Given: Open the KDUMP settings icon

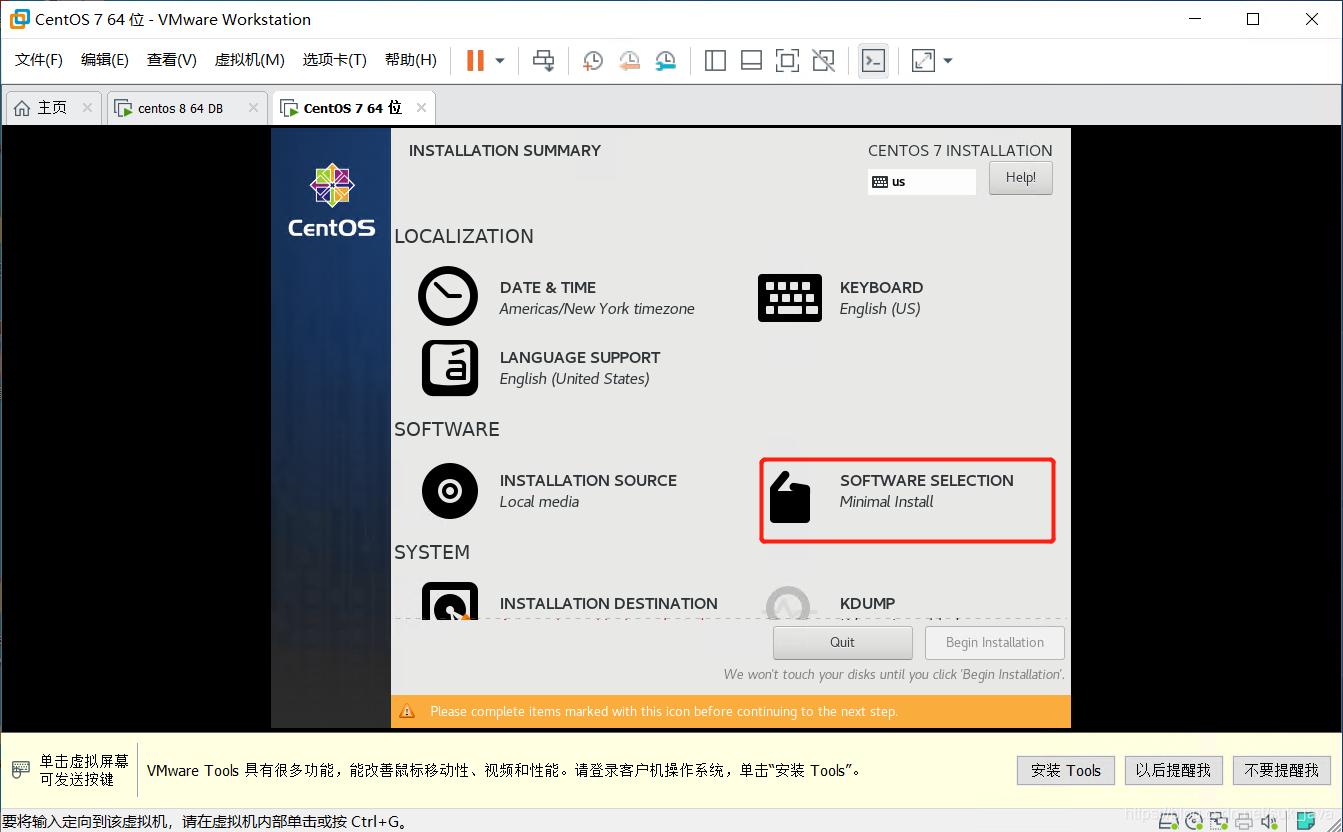Looking at the screenshot, I should tap(788, 603).
